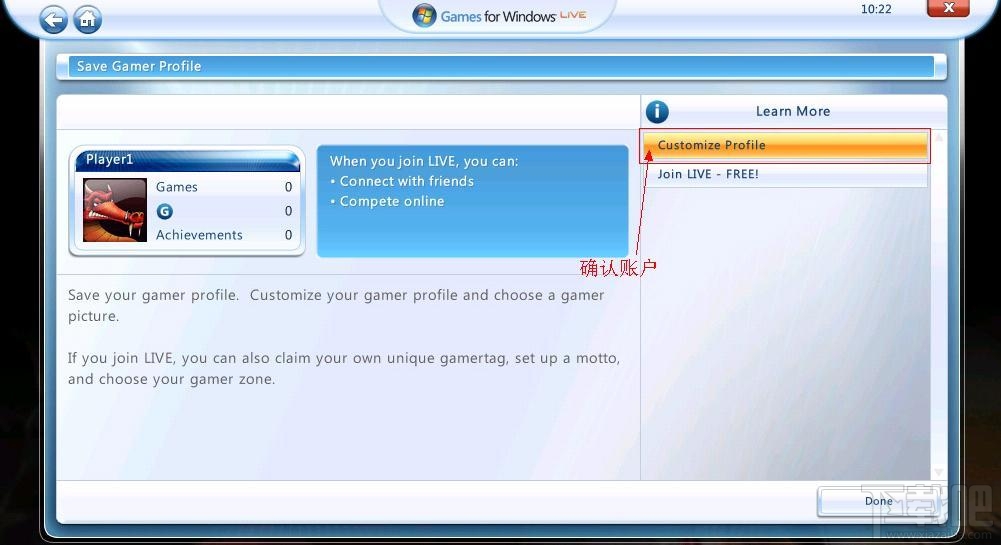Image resolution: width=1001 pixels, height=545 pixels.
Task: Close the Games for Windows LIVE window
Action: [949, 8]
